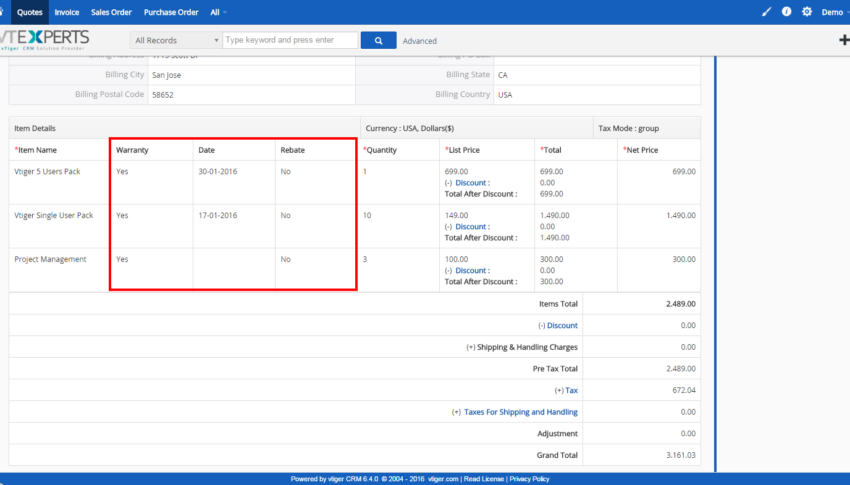
Task: Open the Sales Order module tab
Action: 111,12
